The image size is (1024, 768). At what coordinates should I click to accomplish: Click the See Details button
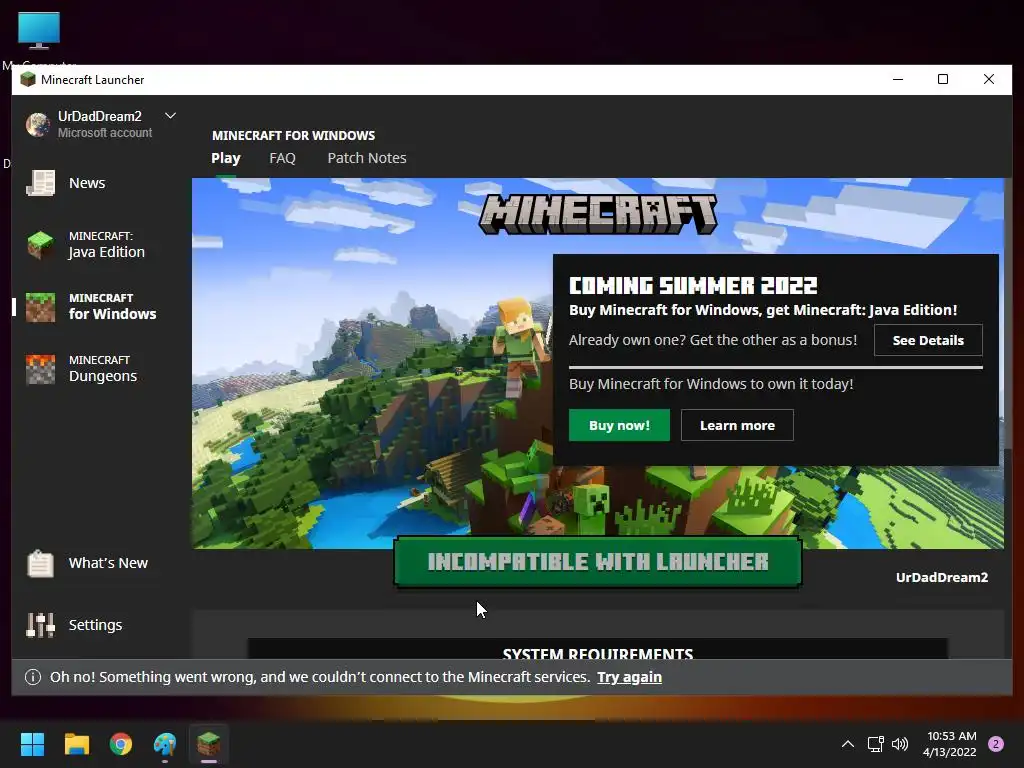[928, 340]
